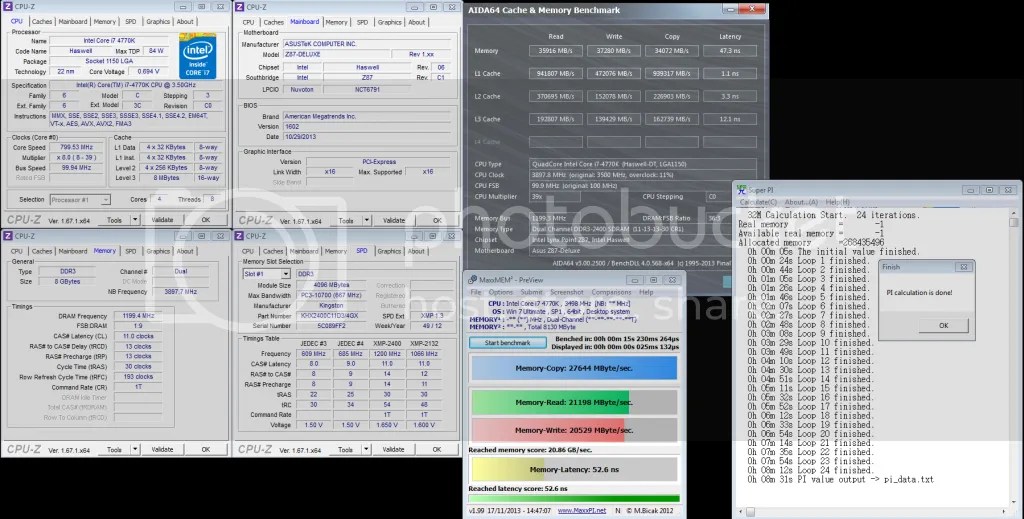Click the Intel Core i7 logo badge
This screenshot has height=519, width=1024.
click(197, 56)
